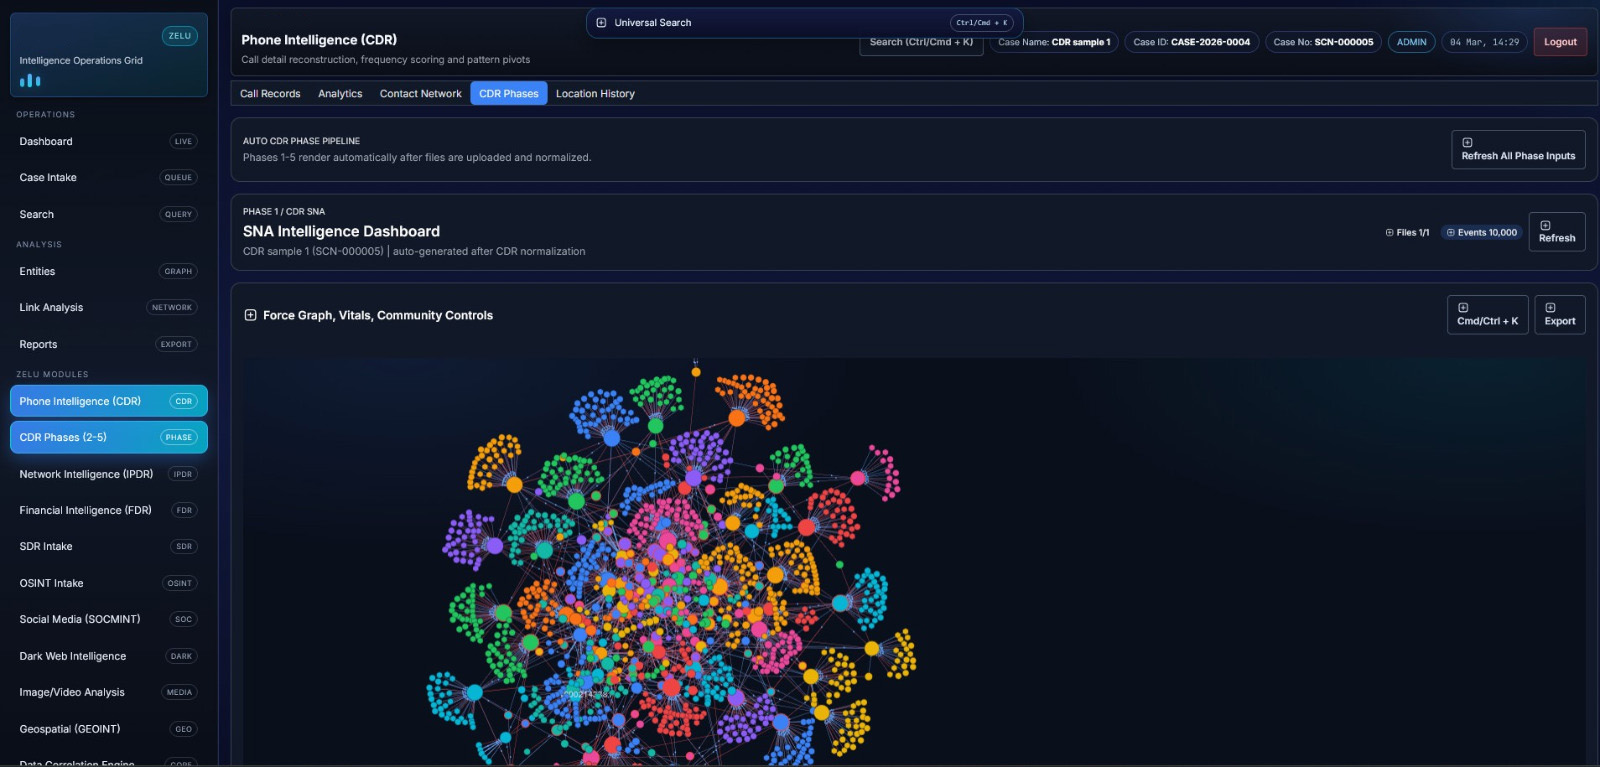Click the SDR badge beside SDR Intake
The image size is (1600, 767).
[184, 547]
